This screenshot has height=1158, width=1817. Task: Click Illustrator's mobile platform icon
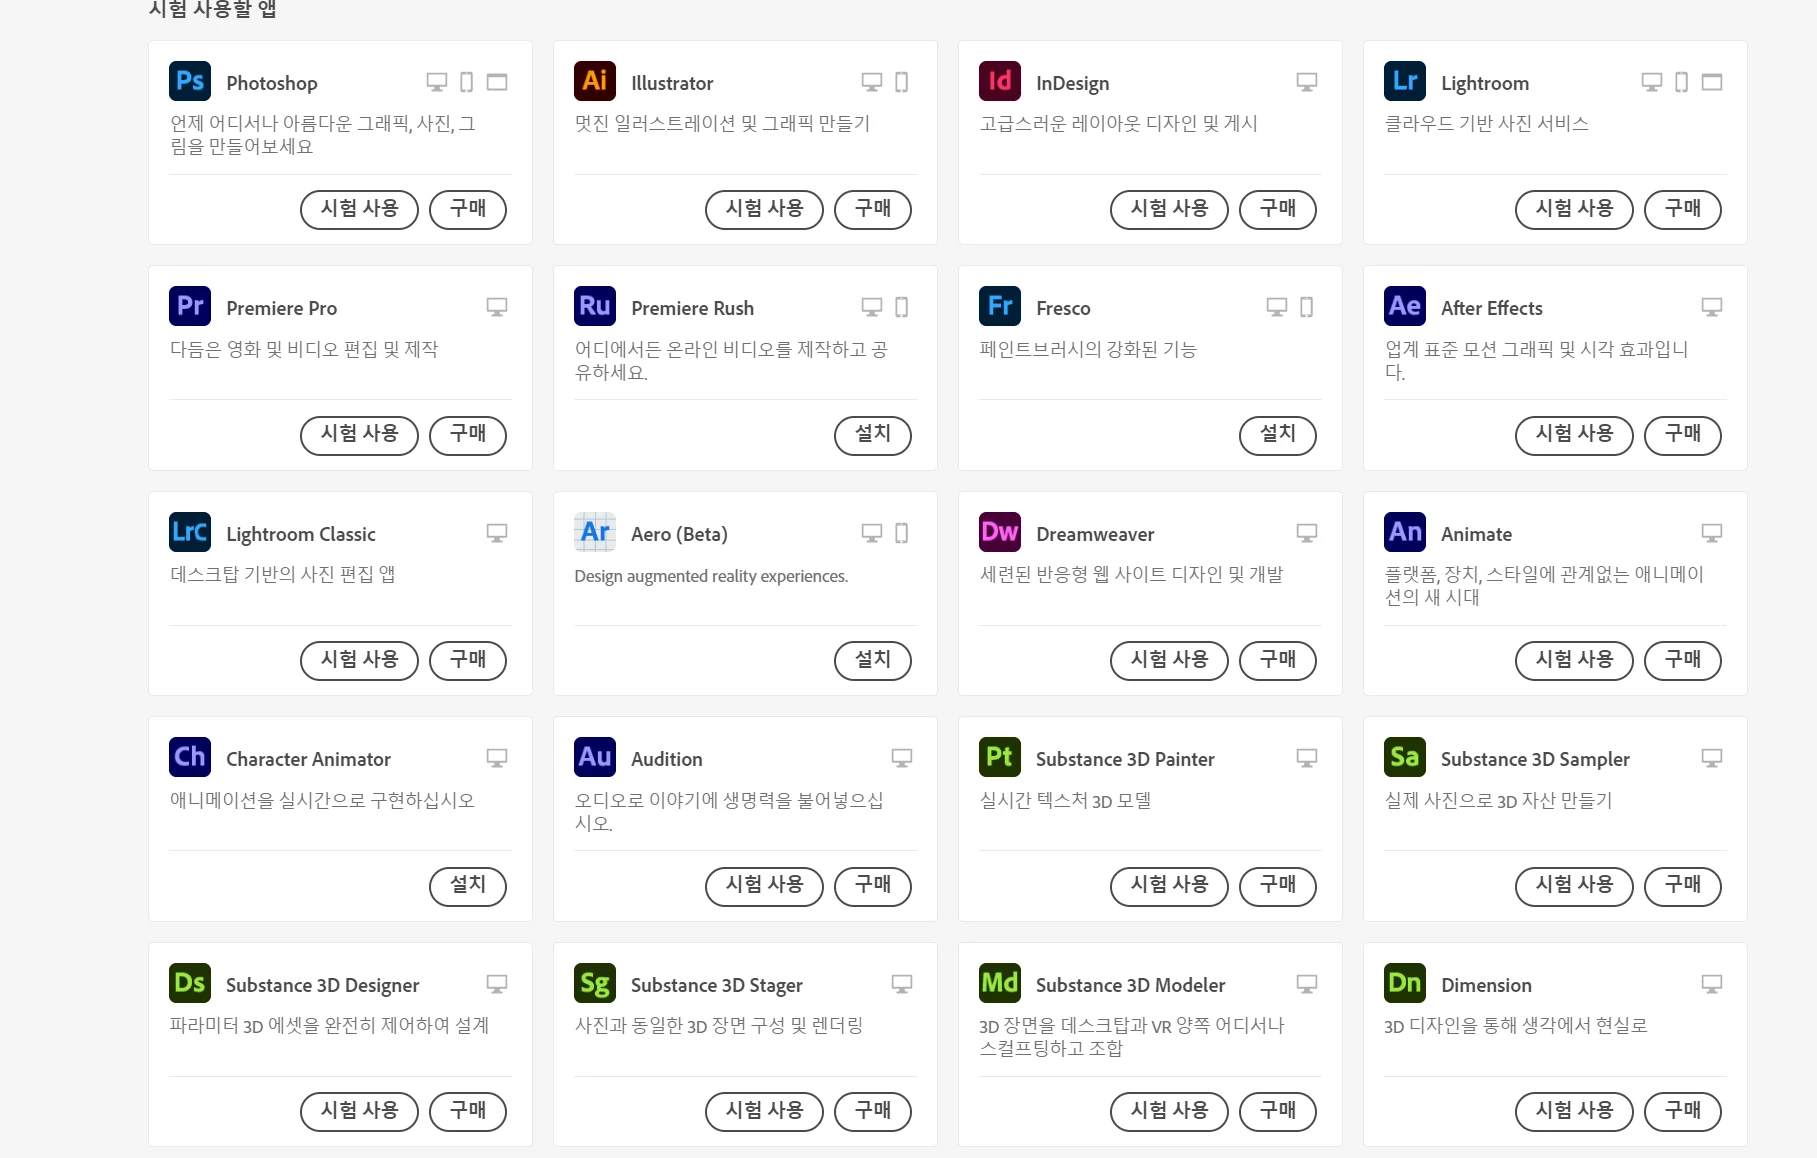coord(902,82)
